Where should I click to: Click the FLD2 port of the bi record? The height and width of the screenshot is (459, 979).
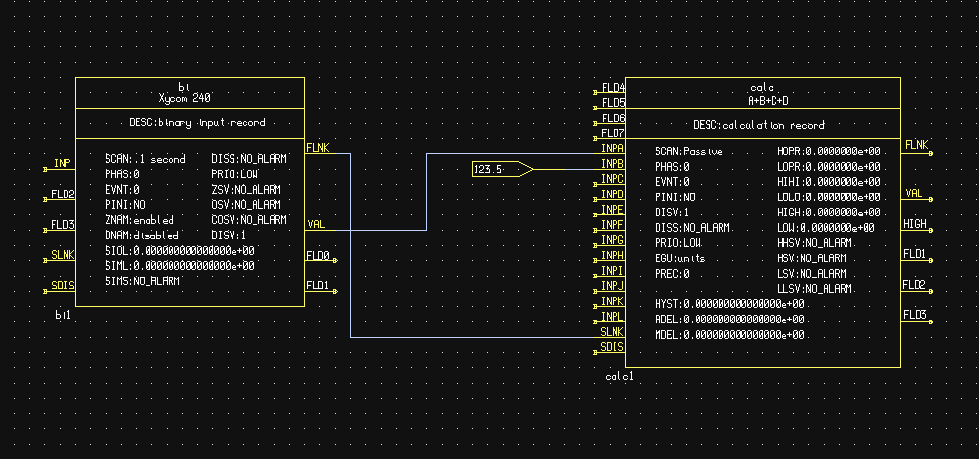coord(62,194)
